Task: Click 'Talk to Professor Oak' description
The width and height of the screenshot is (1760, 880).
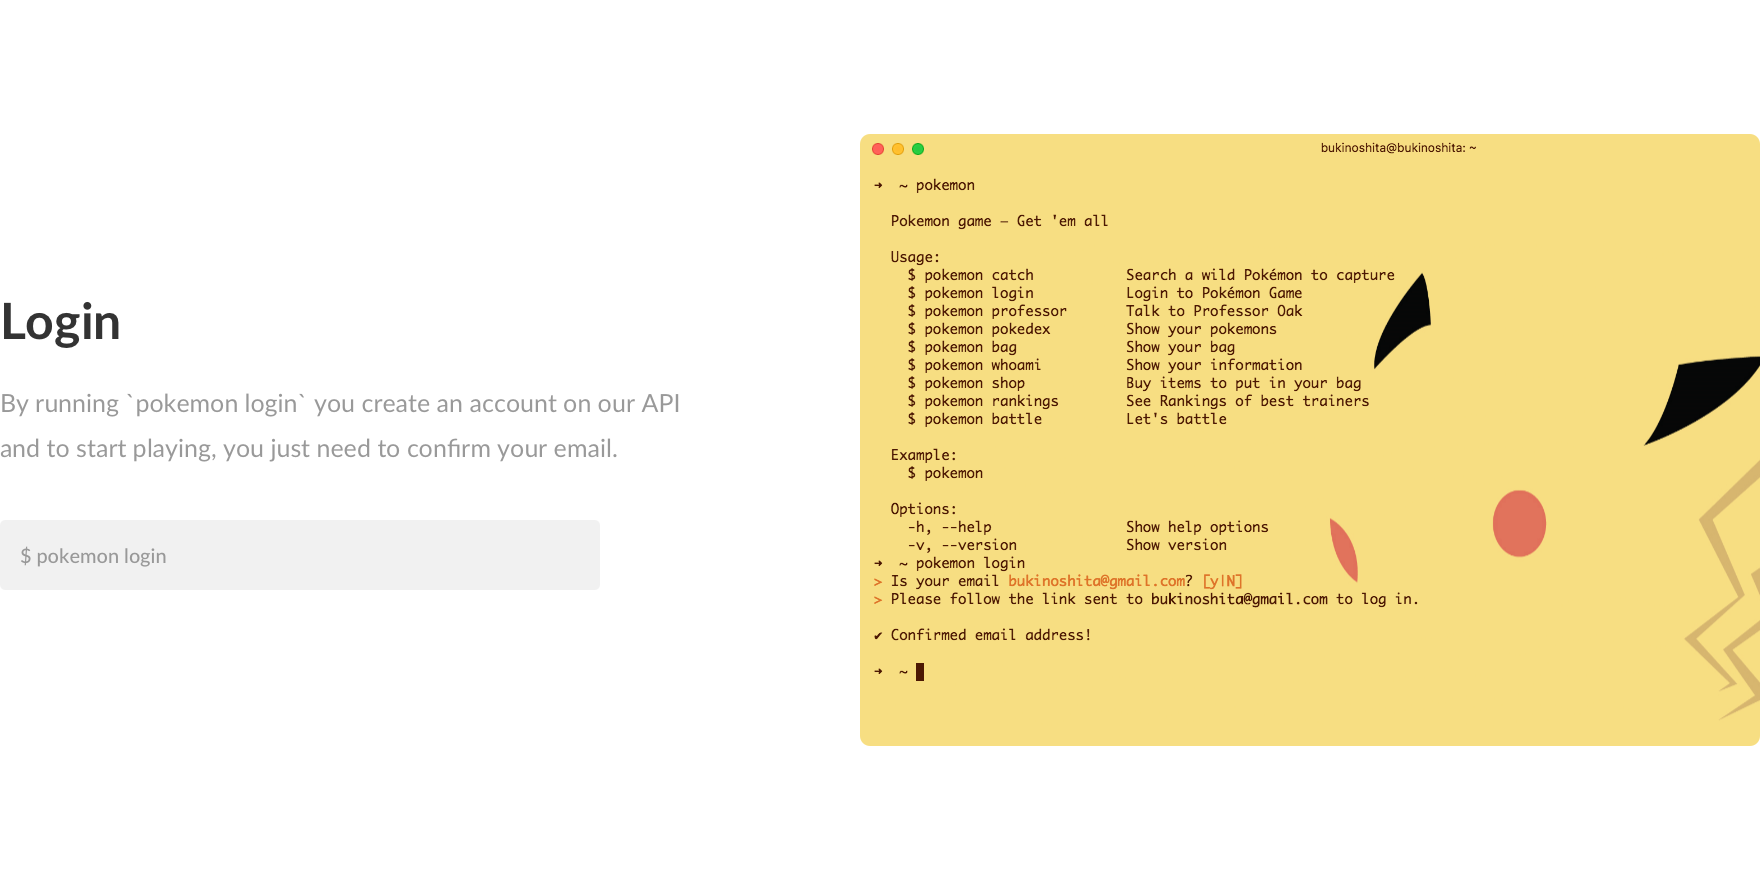Action: (1214, 311)
